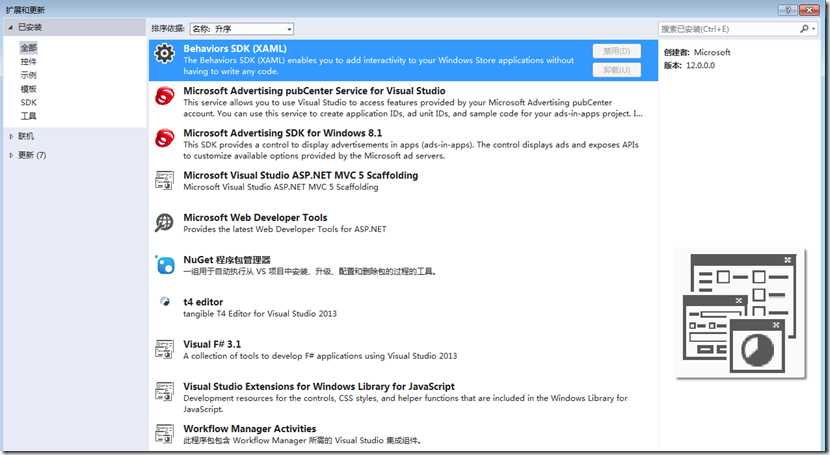Focus the 搜索已安装 search field
The image size is (830, 455).
pyautogui.click(x=728, y=29)
